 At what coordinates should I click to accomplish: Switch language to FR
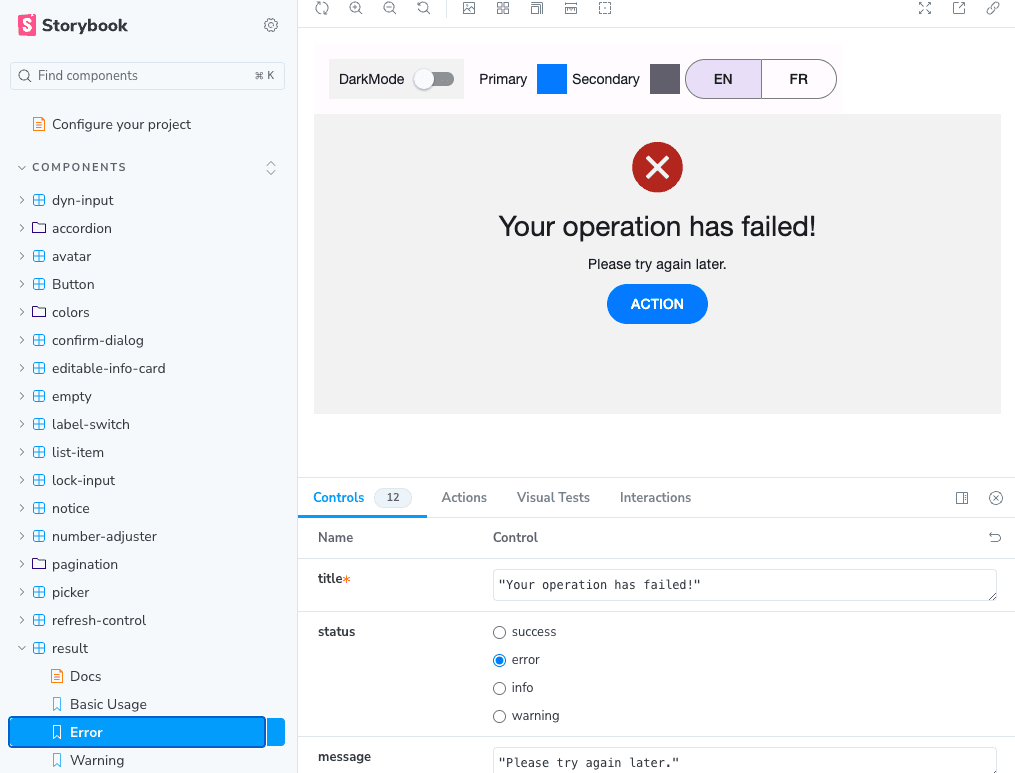click(x=799, y=79)
